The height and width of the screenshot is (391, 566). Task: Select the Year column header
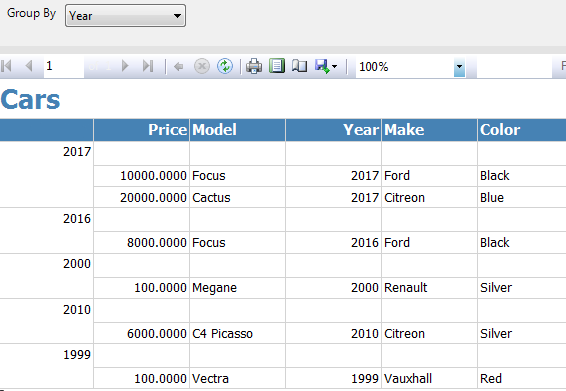tap(334, 130)
